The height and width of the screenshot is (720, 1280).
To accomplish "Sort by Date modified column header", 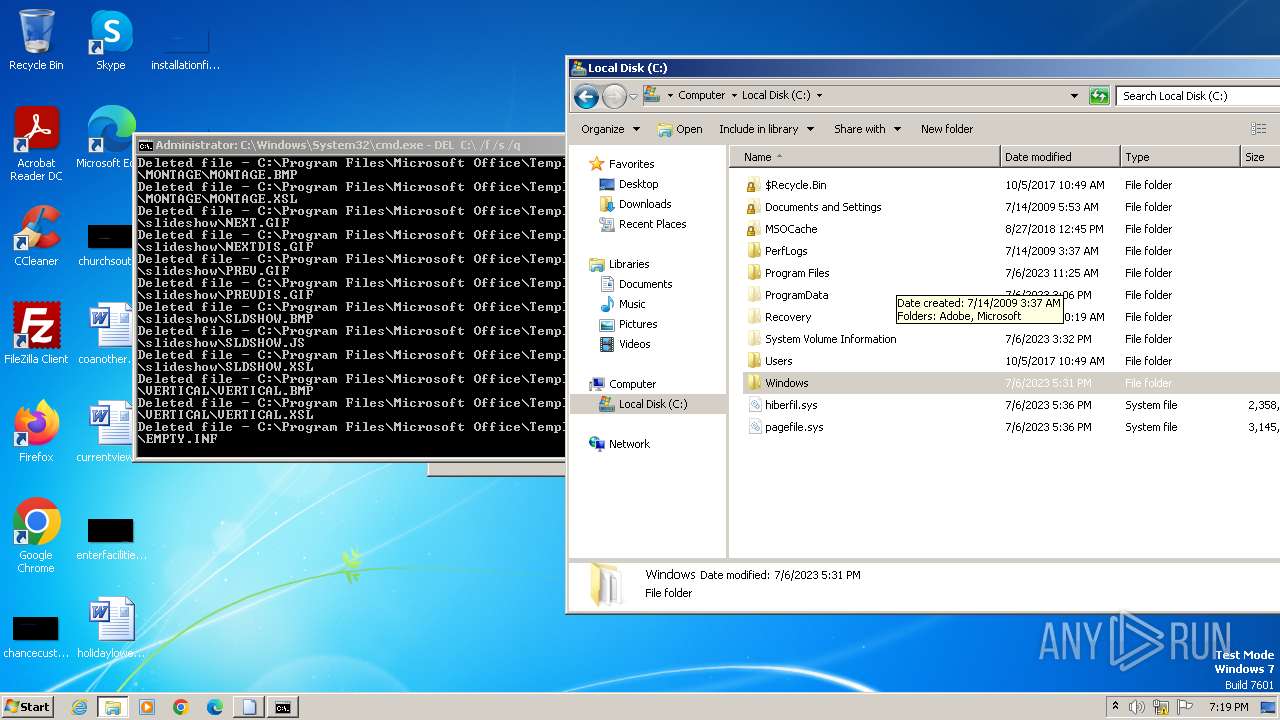I will tap(1060, 157).
